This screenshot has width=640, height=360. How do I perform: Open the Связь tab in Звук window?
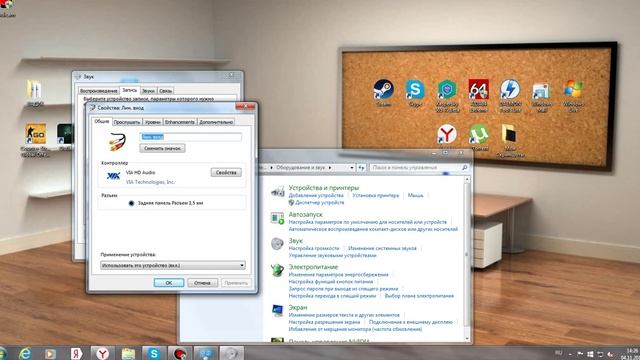pos(165,91)
